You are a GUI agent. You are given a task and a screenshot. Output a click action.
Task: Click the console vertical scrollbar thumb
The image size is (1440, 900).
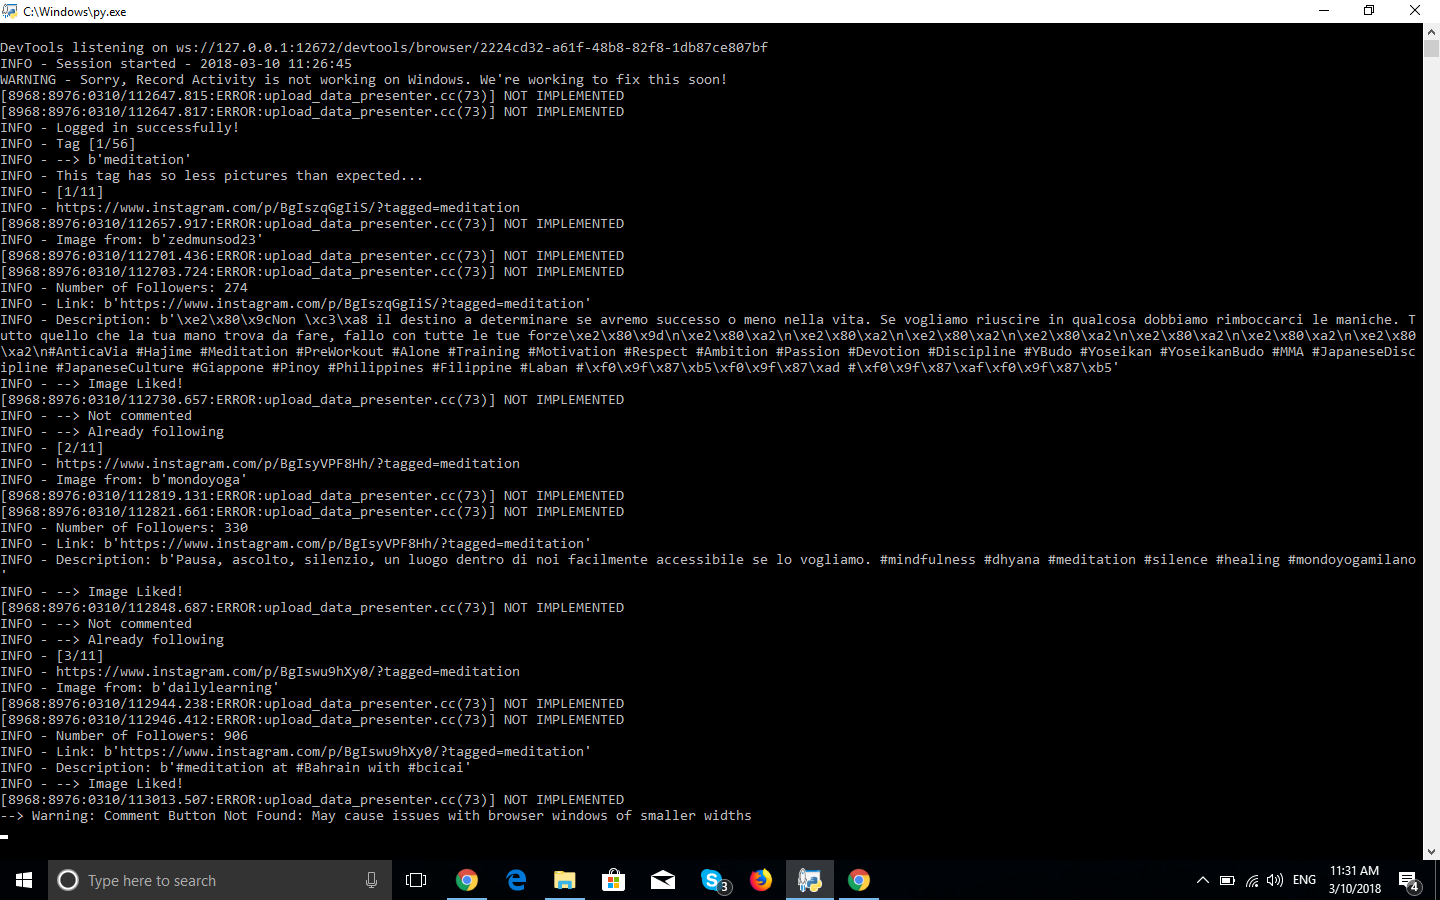tap(1431, 48)
